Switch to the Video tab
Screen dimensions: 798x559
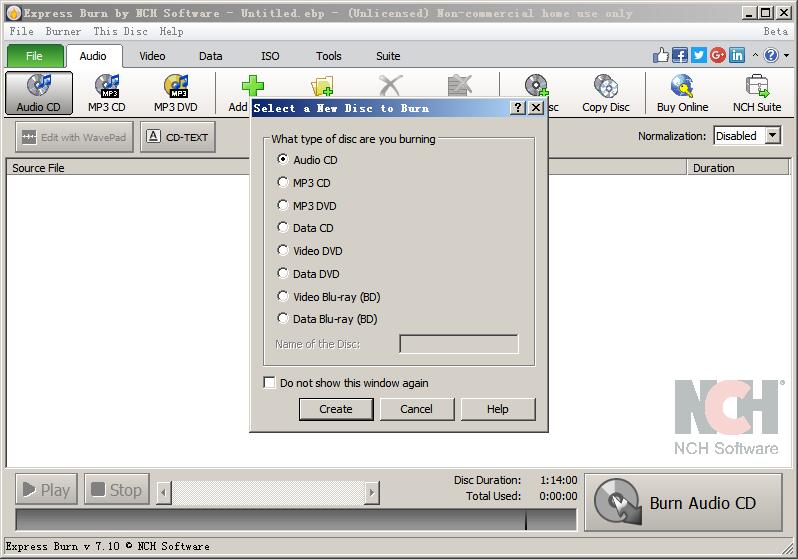[x=152, y=55]
